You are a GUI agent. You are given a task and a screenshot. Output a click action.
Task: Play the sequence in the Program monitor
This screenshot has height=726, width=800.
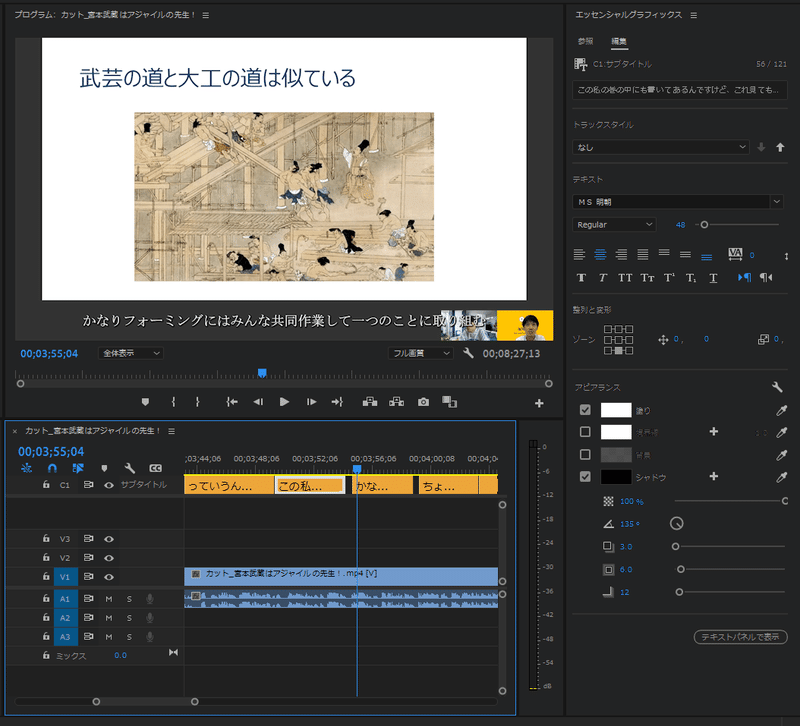coord(284,402)
